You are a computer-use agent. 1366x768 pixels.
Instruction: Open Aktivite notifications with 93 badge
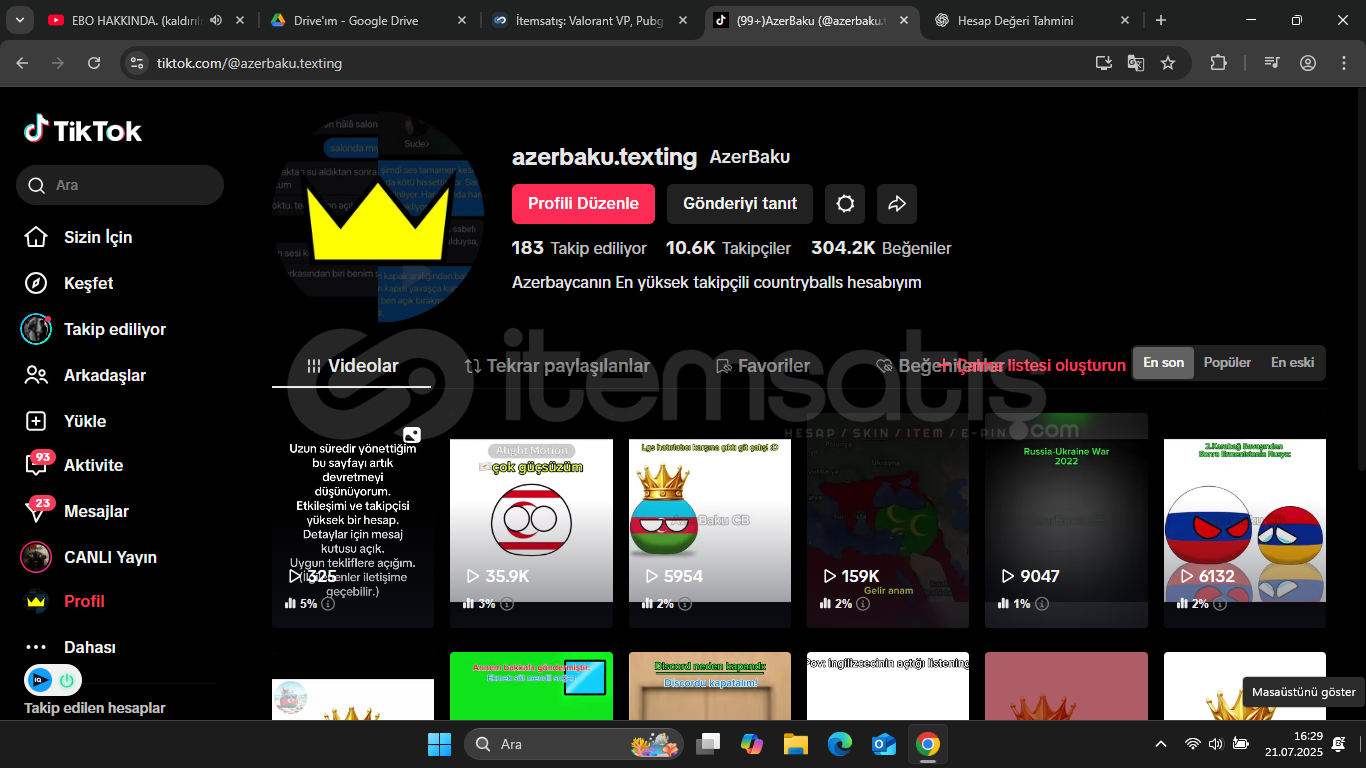click(73, 463)
